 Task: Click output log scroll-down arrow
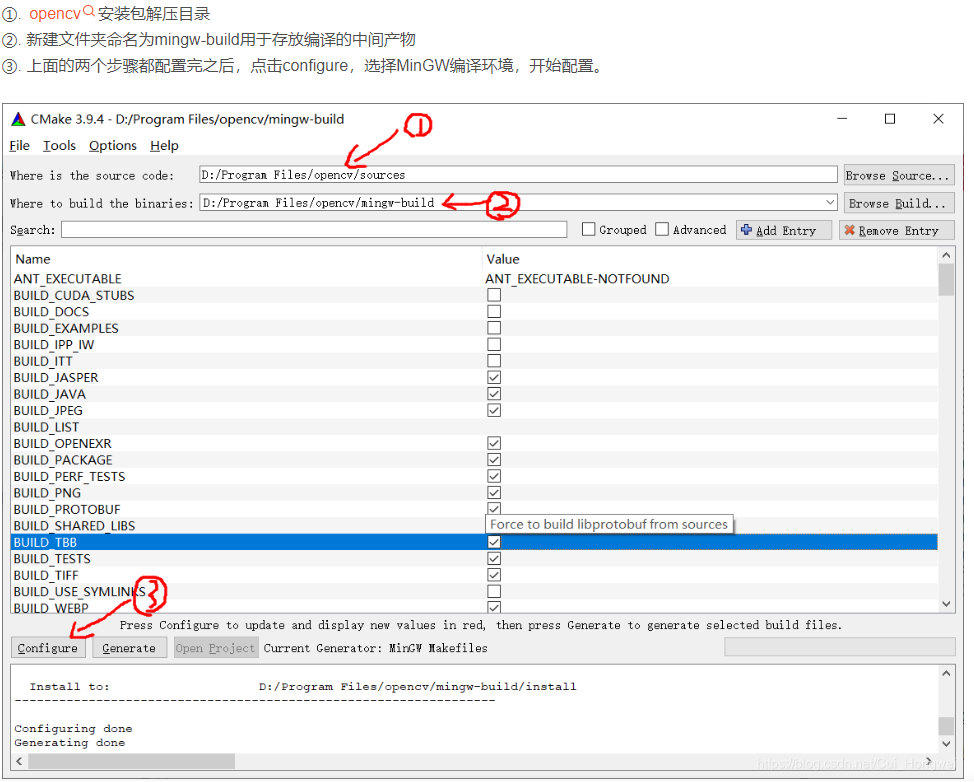tap(946, 743)
